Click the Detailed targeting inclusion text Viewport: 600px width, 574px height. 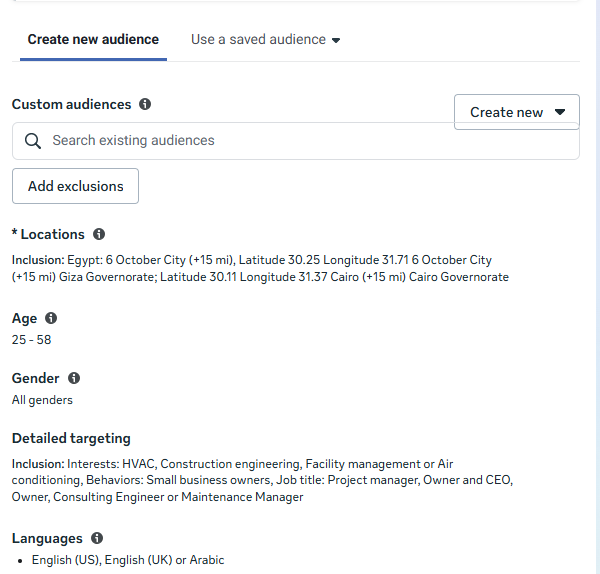tap(262, 480)
